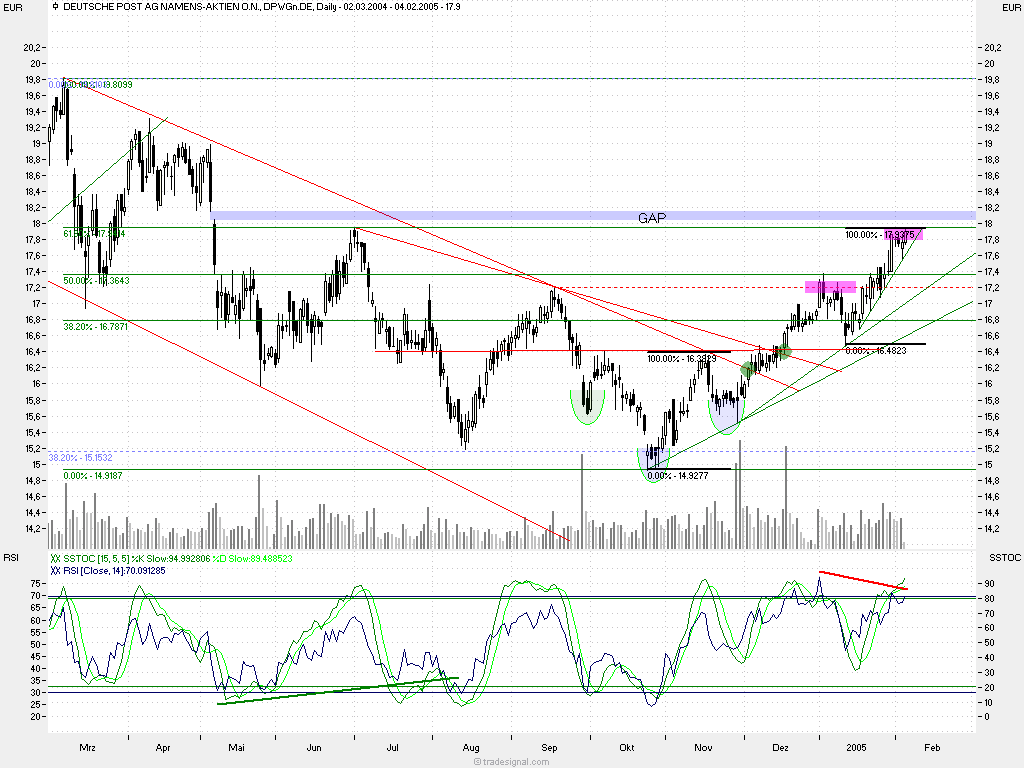Select the pink box at 17.9375 level

[904, 235]
